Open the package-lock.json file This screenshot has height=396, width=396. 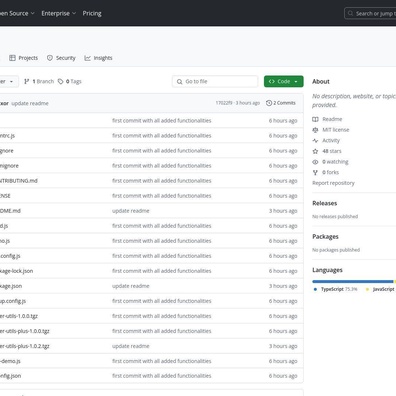[16, 271]
